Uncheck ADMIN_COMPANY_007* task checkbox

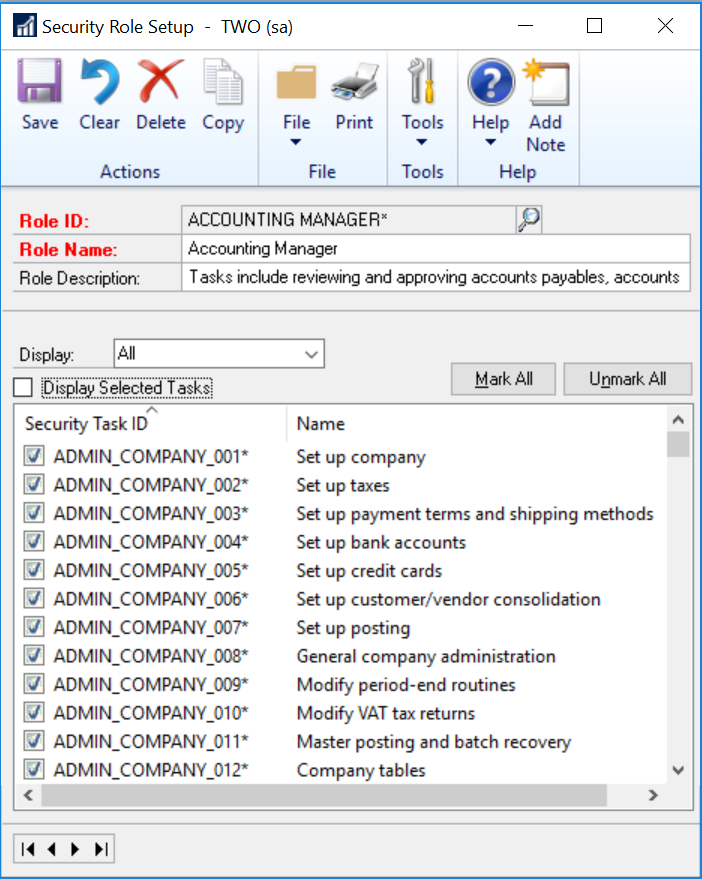point(34,627)
